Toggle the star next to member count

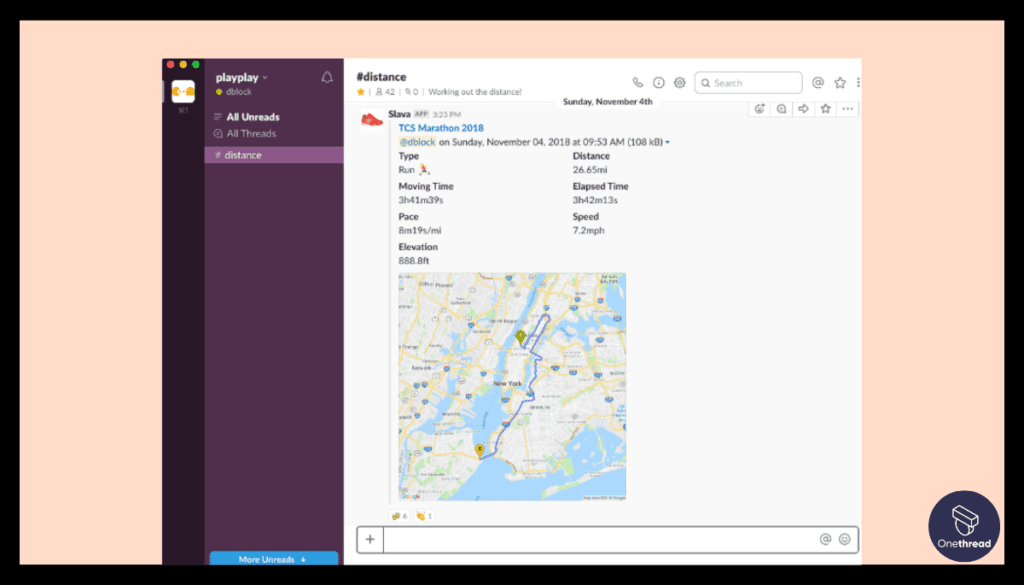click(360, 92)
